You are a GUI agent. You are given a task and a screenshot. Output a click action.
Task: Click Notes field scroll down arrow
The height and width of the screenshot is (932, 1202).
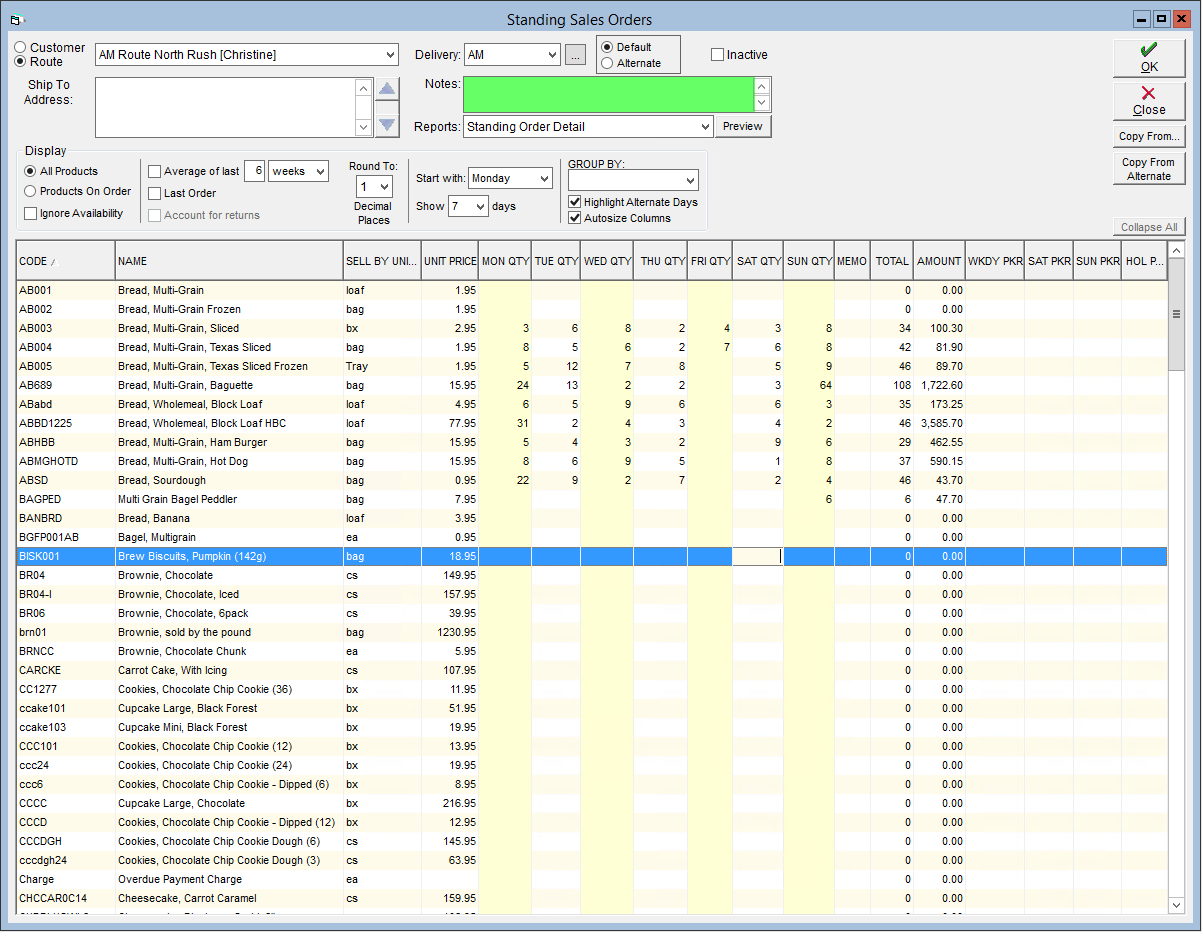coord(762,103)
